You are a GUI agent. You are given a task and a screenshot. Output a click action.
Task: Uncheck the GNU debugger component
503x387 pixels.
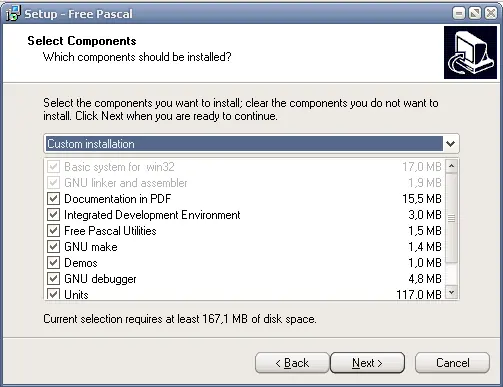(53, 279)
